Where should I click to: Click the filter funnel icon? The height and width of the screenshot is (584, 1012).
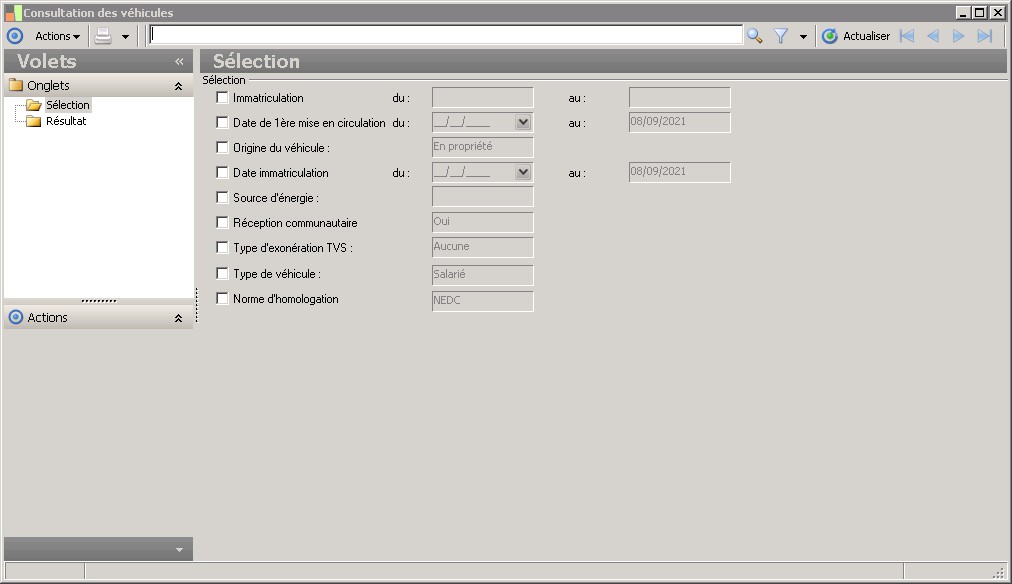(781, 36)
